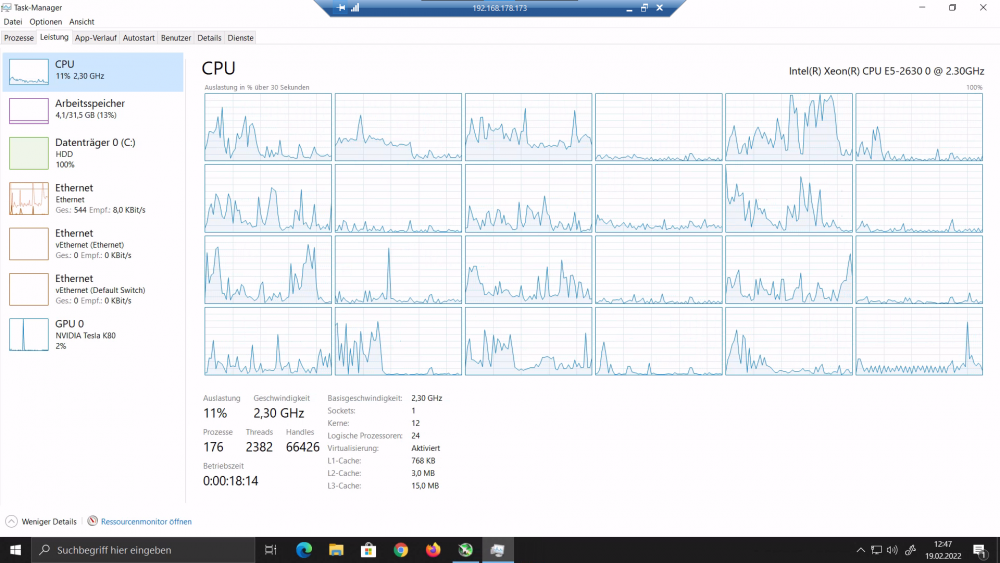Click the volume speaker tray icon

click(892, 550)
